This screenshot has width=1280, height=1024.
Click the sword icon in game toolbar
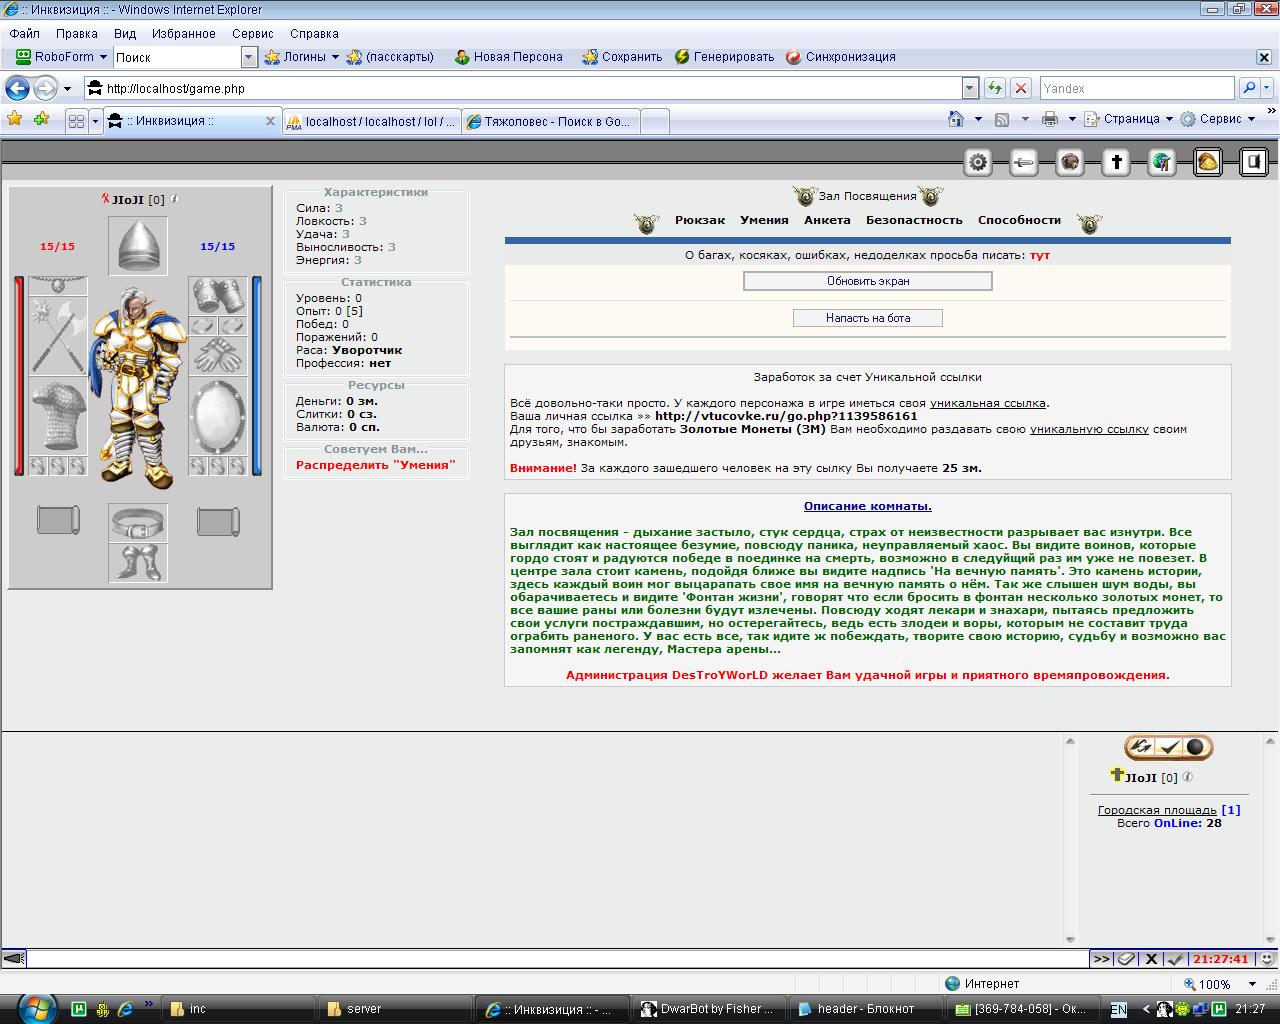[1024, 162]
